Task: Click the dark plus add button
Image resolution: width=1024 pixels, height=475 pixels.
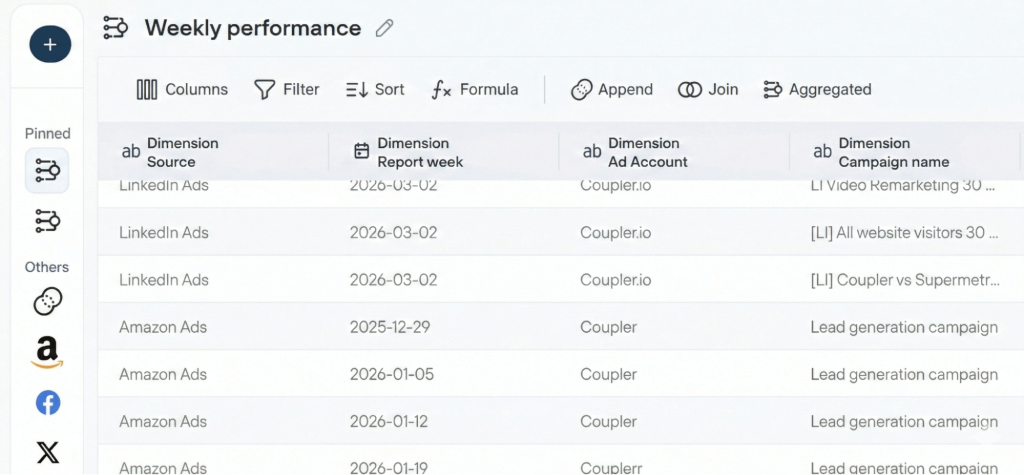Action: point(50,44)
